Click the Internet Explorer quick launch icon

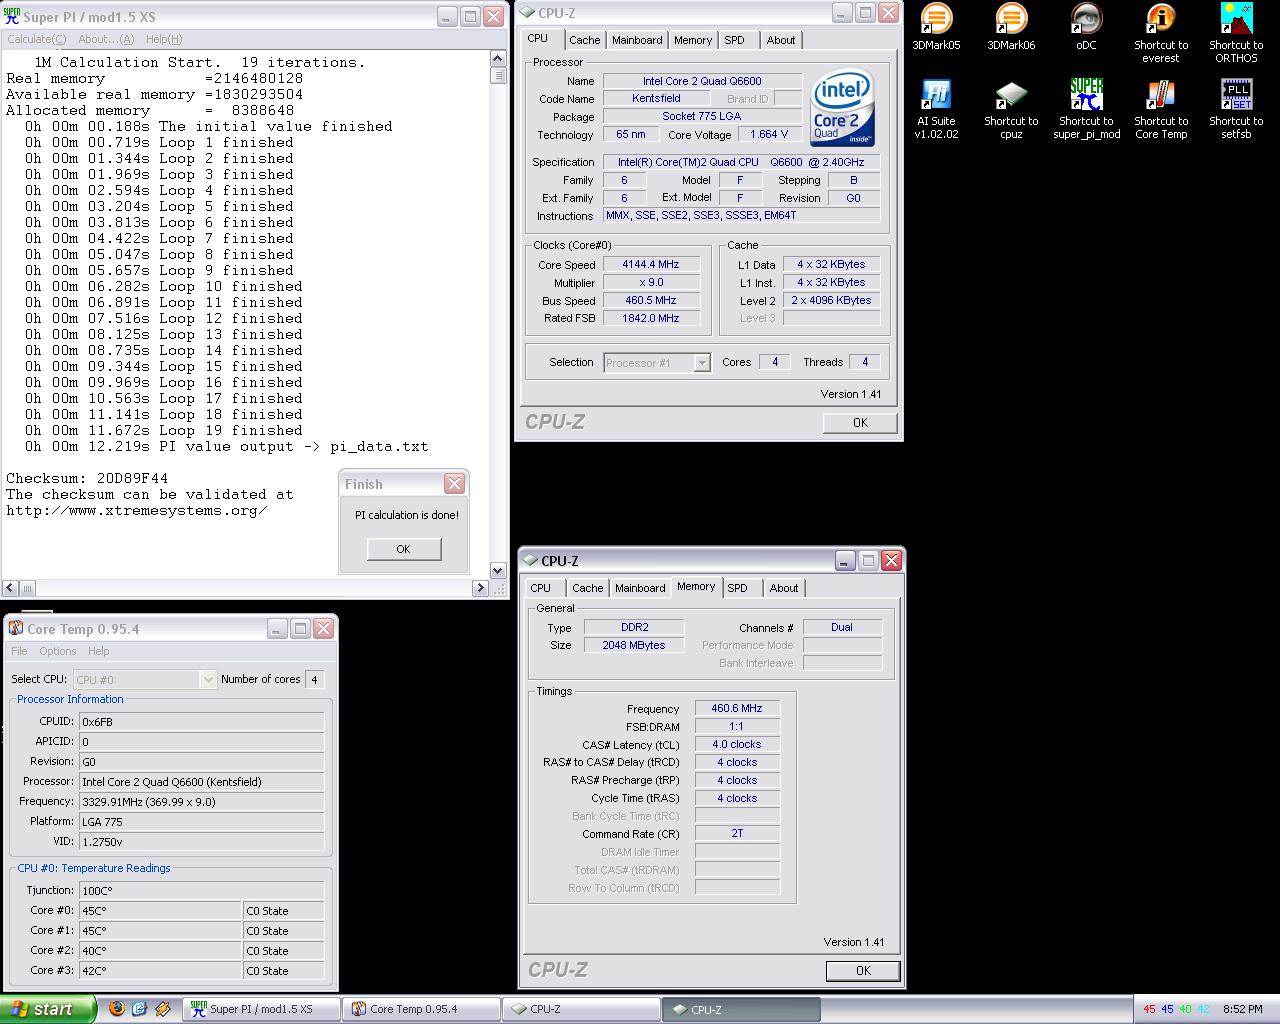click(140, 1009)
